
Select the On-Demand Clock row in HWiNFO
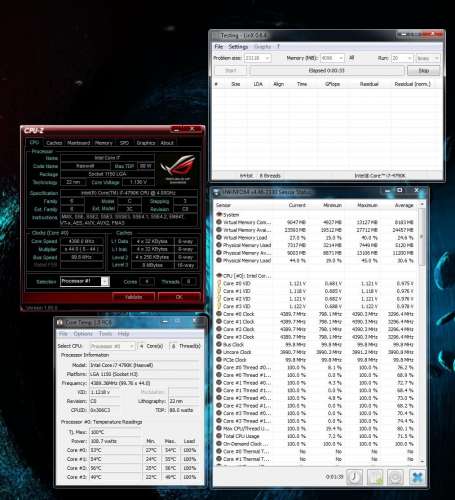[x=315, y=444]
